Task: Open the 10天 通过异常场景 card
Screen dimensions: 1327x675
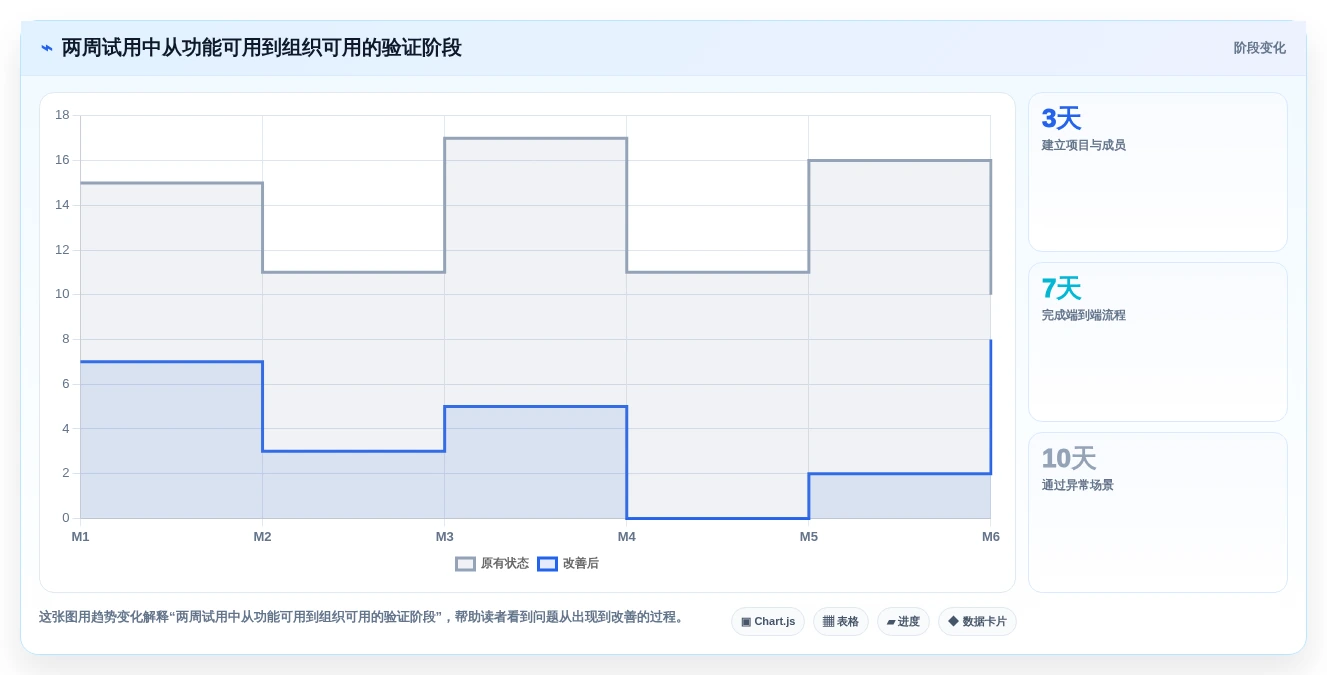Action: [1158, 513]
